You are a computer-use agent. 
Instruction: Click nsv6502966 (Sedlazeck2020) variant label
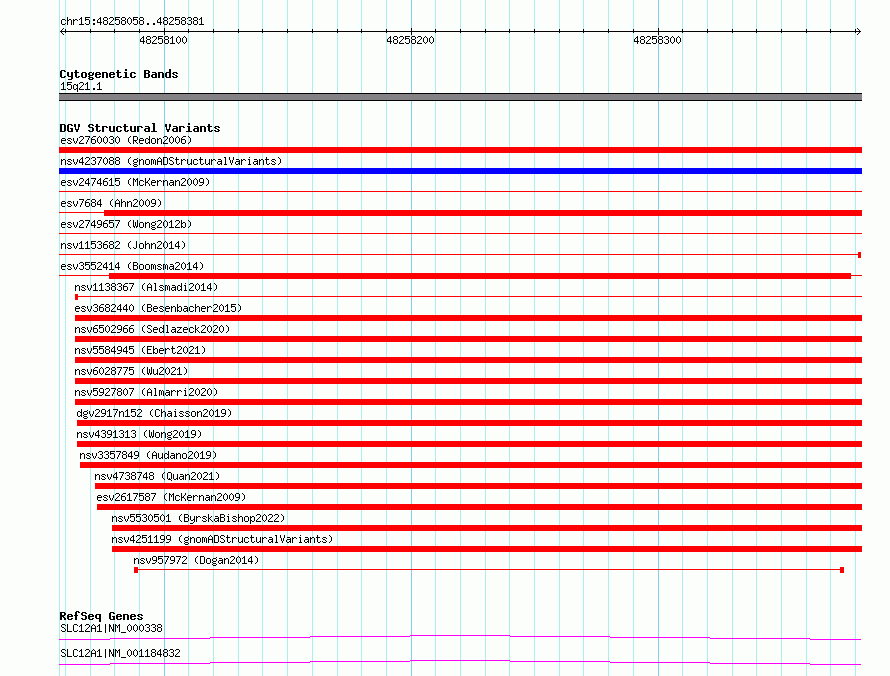coord(152,329)
